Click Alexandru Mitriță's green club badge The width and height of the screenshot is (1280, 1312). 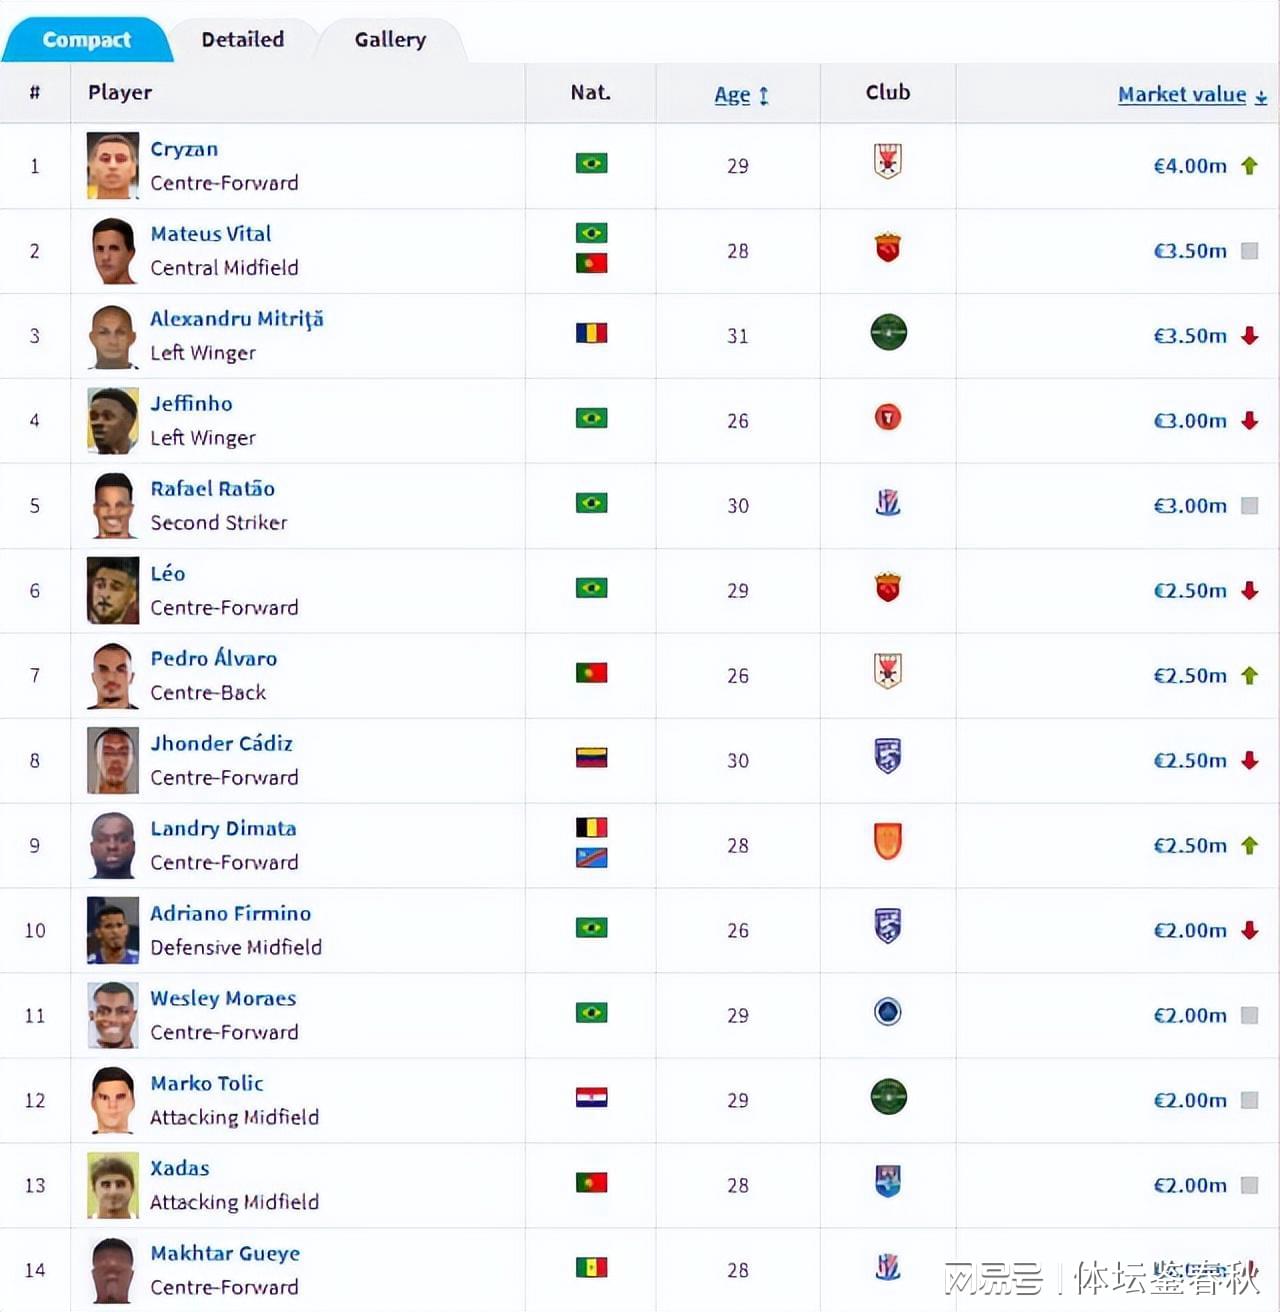tap(888, 332)
